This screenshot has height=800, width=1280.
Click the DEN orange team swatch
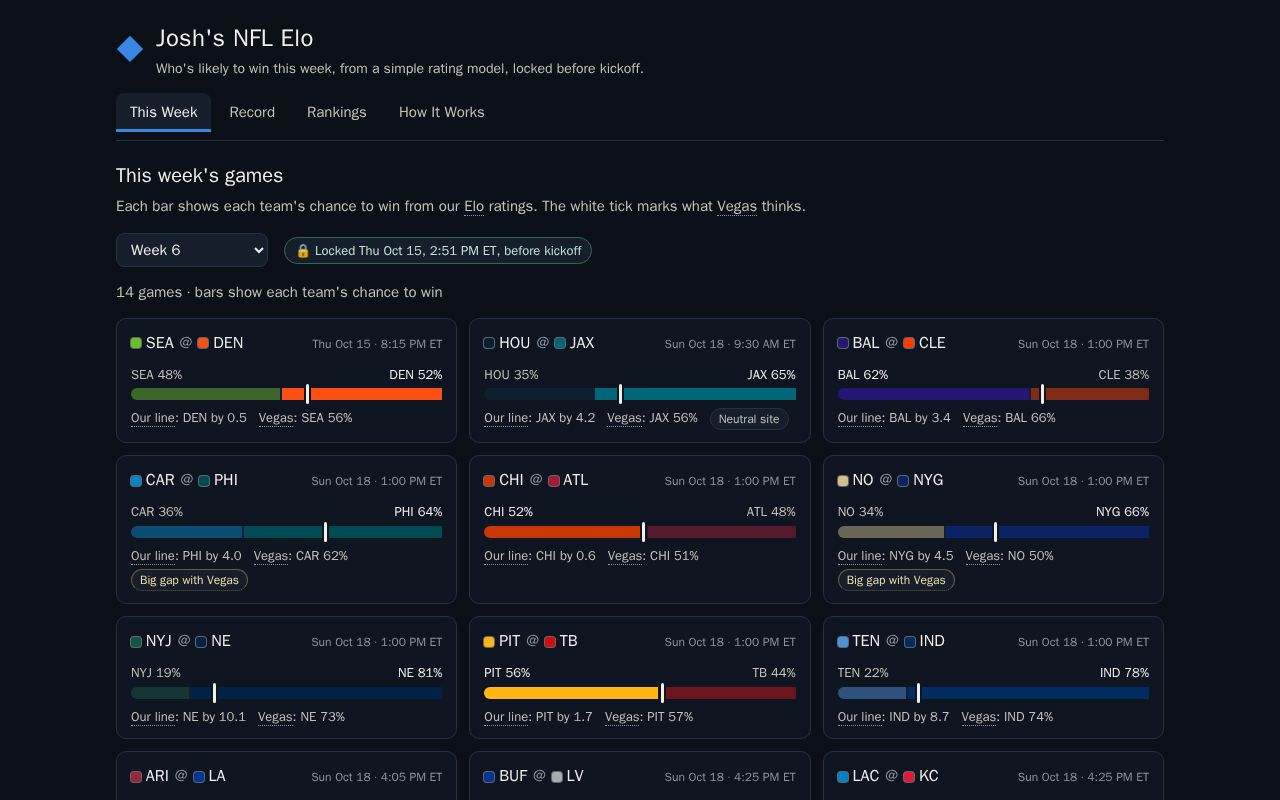click(203, 343)
